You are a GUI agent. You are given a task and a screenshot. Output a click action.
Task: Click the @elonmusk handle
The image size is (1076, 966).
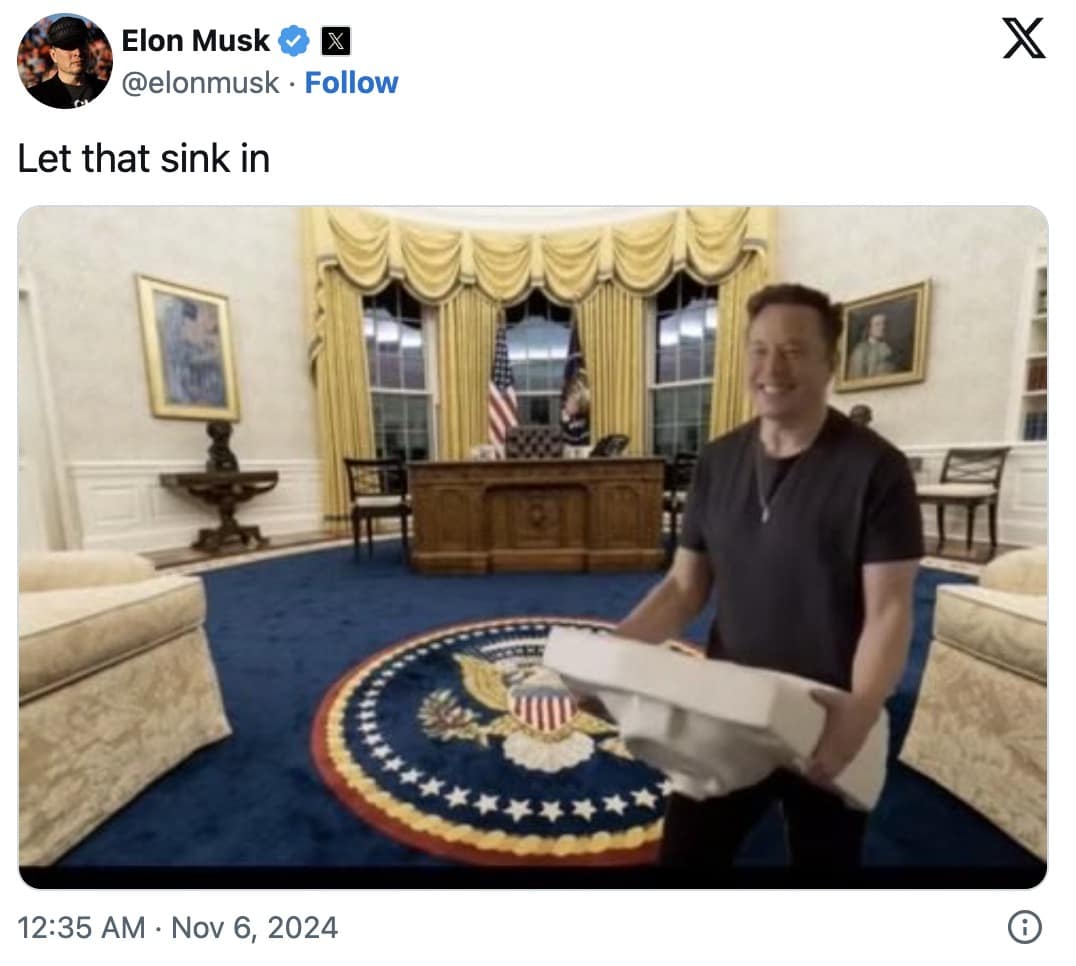click(200, 83)
